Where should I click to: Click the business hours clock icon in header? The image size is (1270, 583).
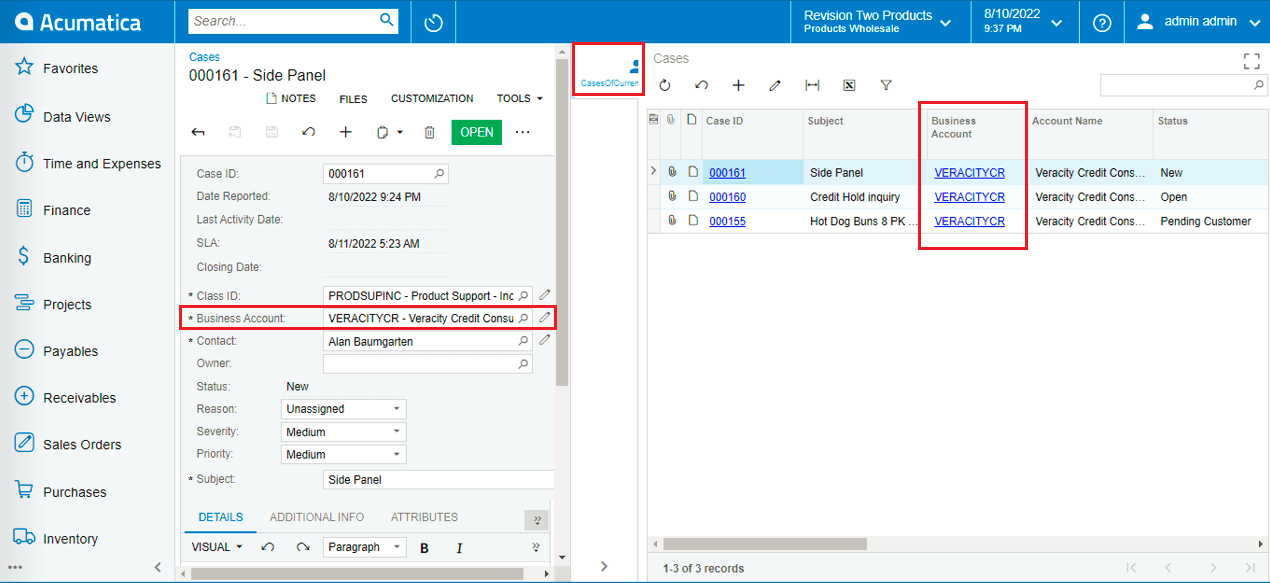click(432, 21)
